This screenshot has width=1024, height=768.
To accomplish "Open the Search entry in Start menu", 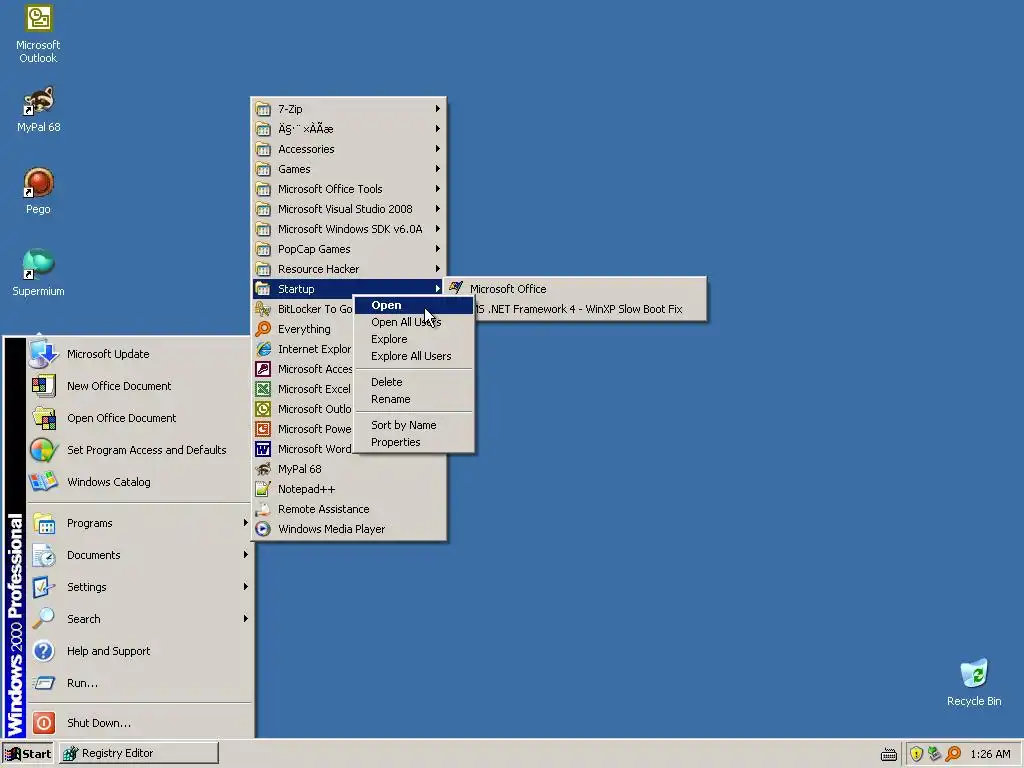I will click(x=140, y=619).
